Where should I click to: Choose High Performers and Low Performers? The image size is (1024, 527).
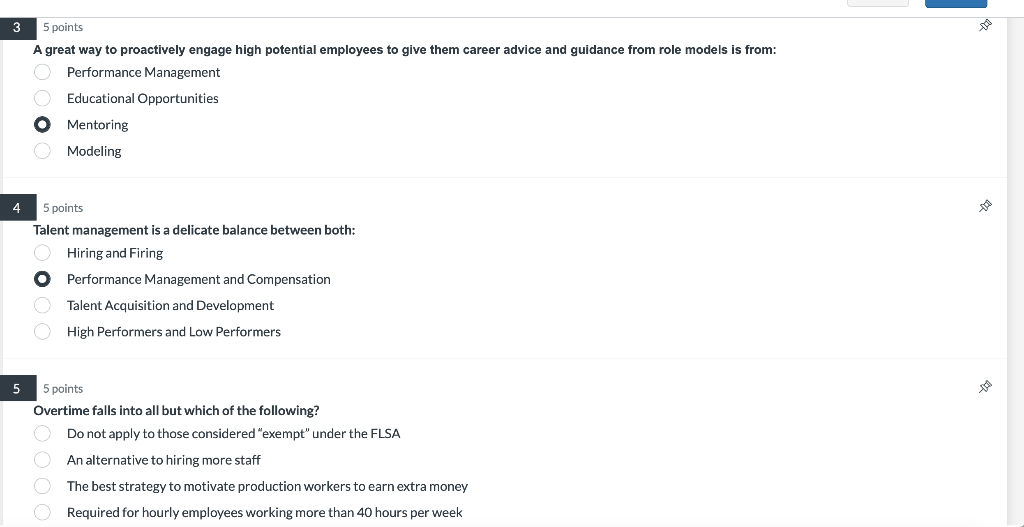[x=42, y=332]
